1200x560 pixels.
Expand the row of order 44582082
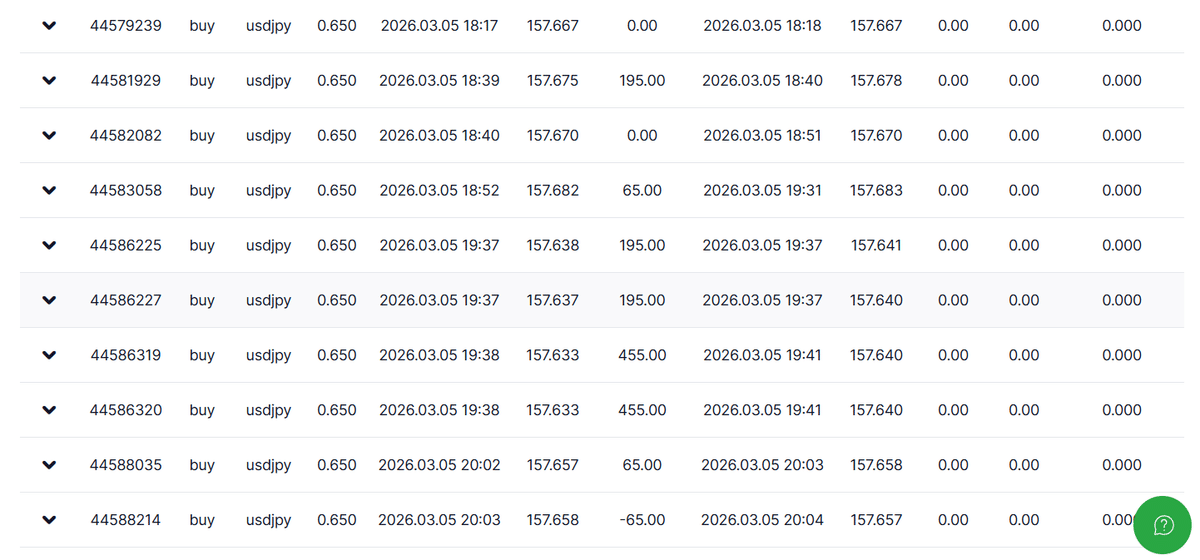click(49, 136)
